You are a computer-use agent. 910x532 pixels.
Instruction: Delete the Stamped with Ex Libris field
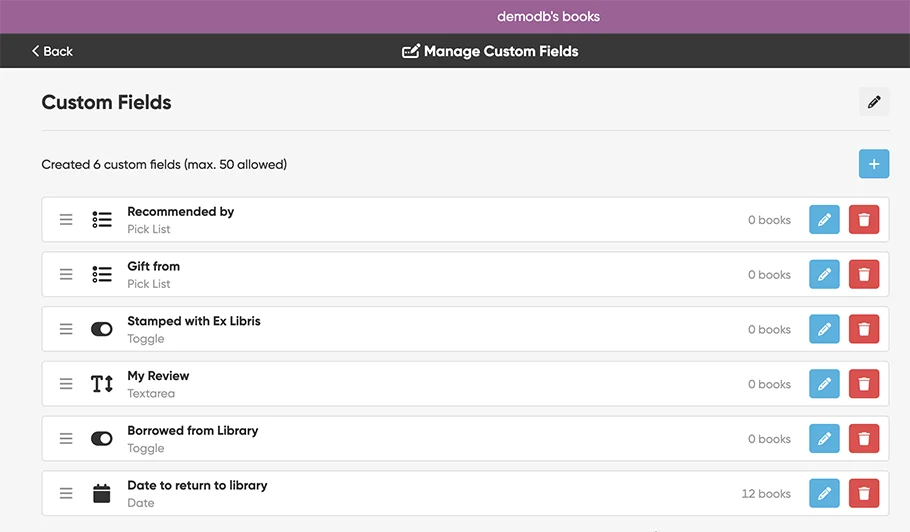click(864, 329)
